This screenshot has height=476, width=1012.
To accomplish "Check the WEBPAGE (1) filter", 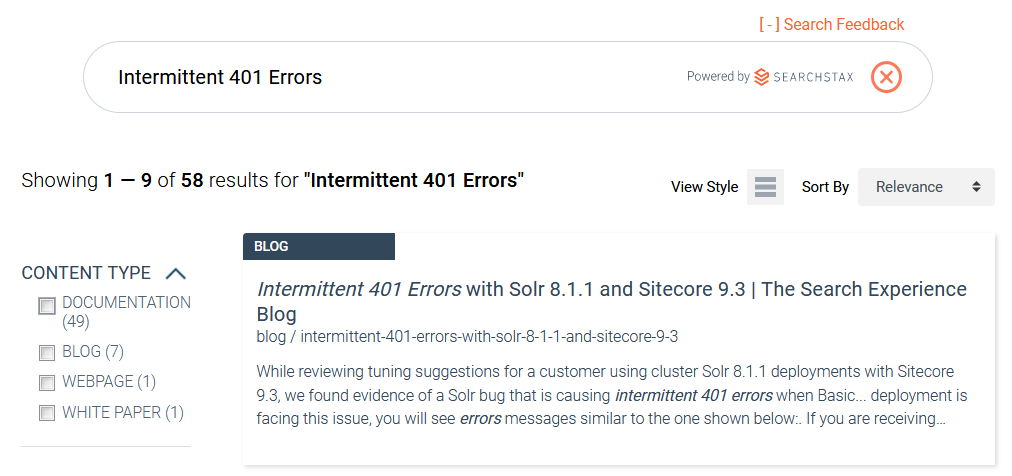I will pos(47,382).
